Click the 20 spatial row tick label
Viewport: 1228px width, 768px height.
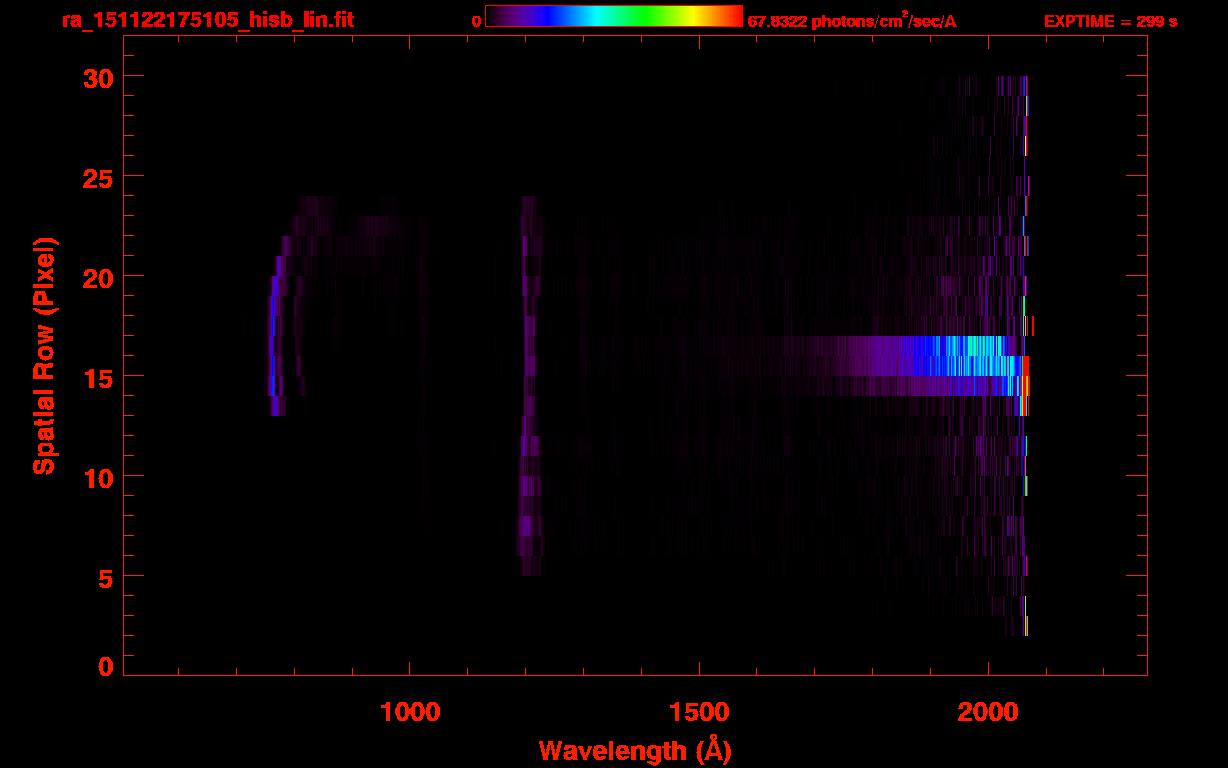98,277
